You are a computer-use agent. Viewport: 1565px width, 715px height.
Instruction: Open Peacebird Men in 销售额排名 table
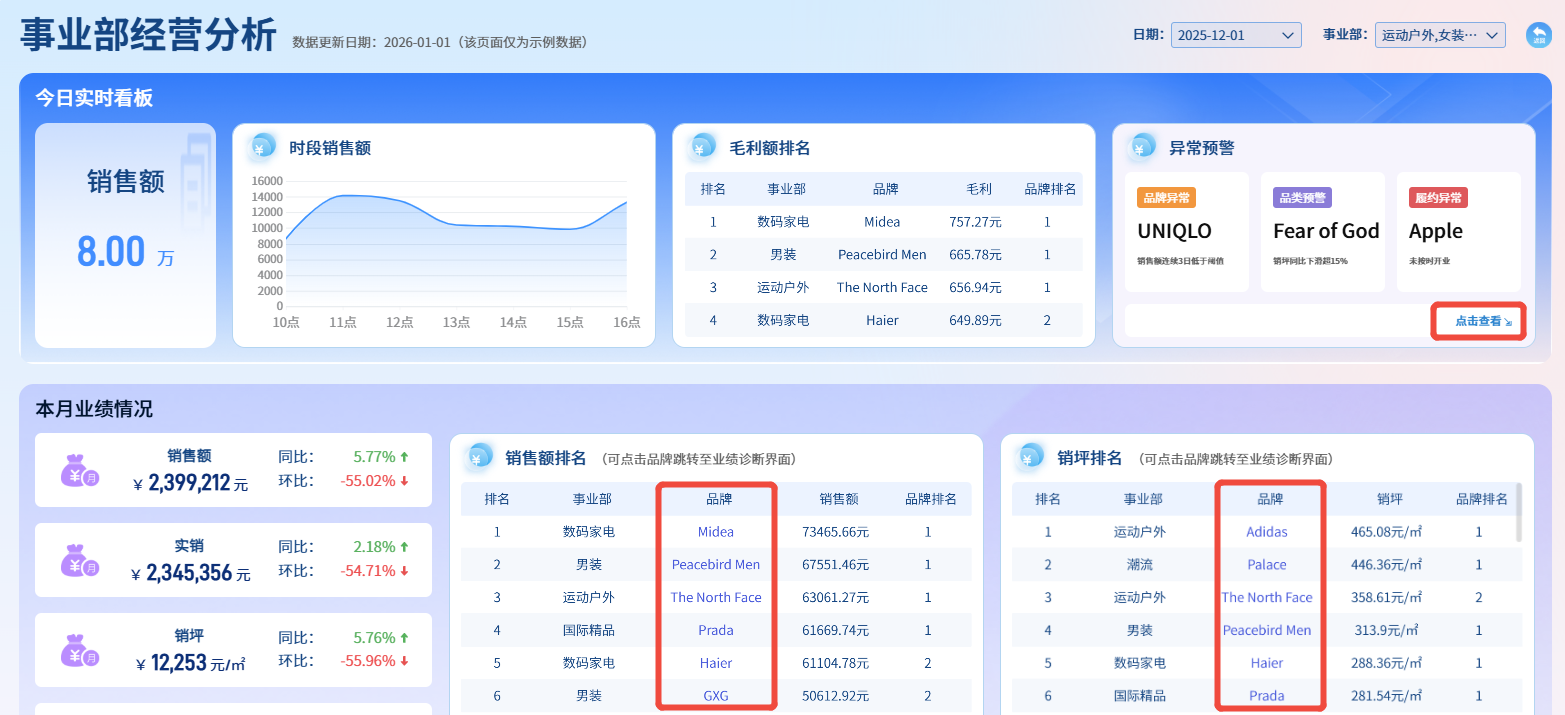coord(716,565)
